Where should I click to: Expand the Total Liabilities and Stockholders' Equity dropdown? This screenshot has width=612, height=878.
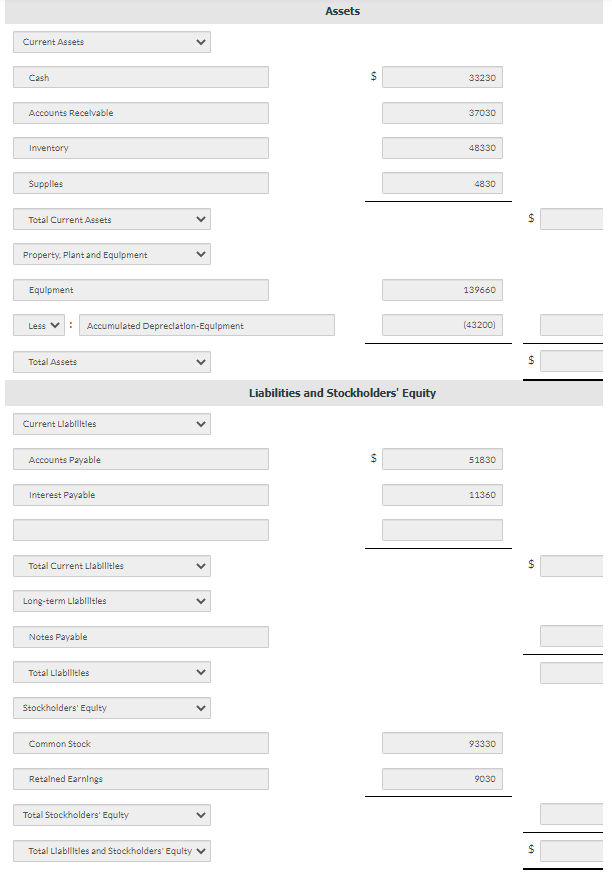pos(111,851)
